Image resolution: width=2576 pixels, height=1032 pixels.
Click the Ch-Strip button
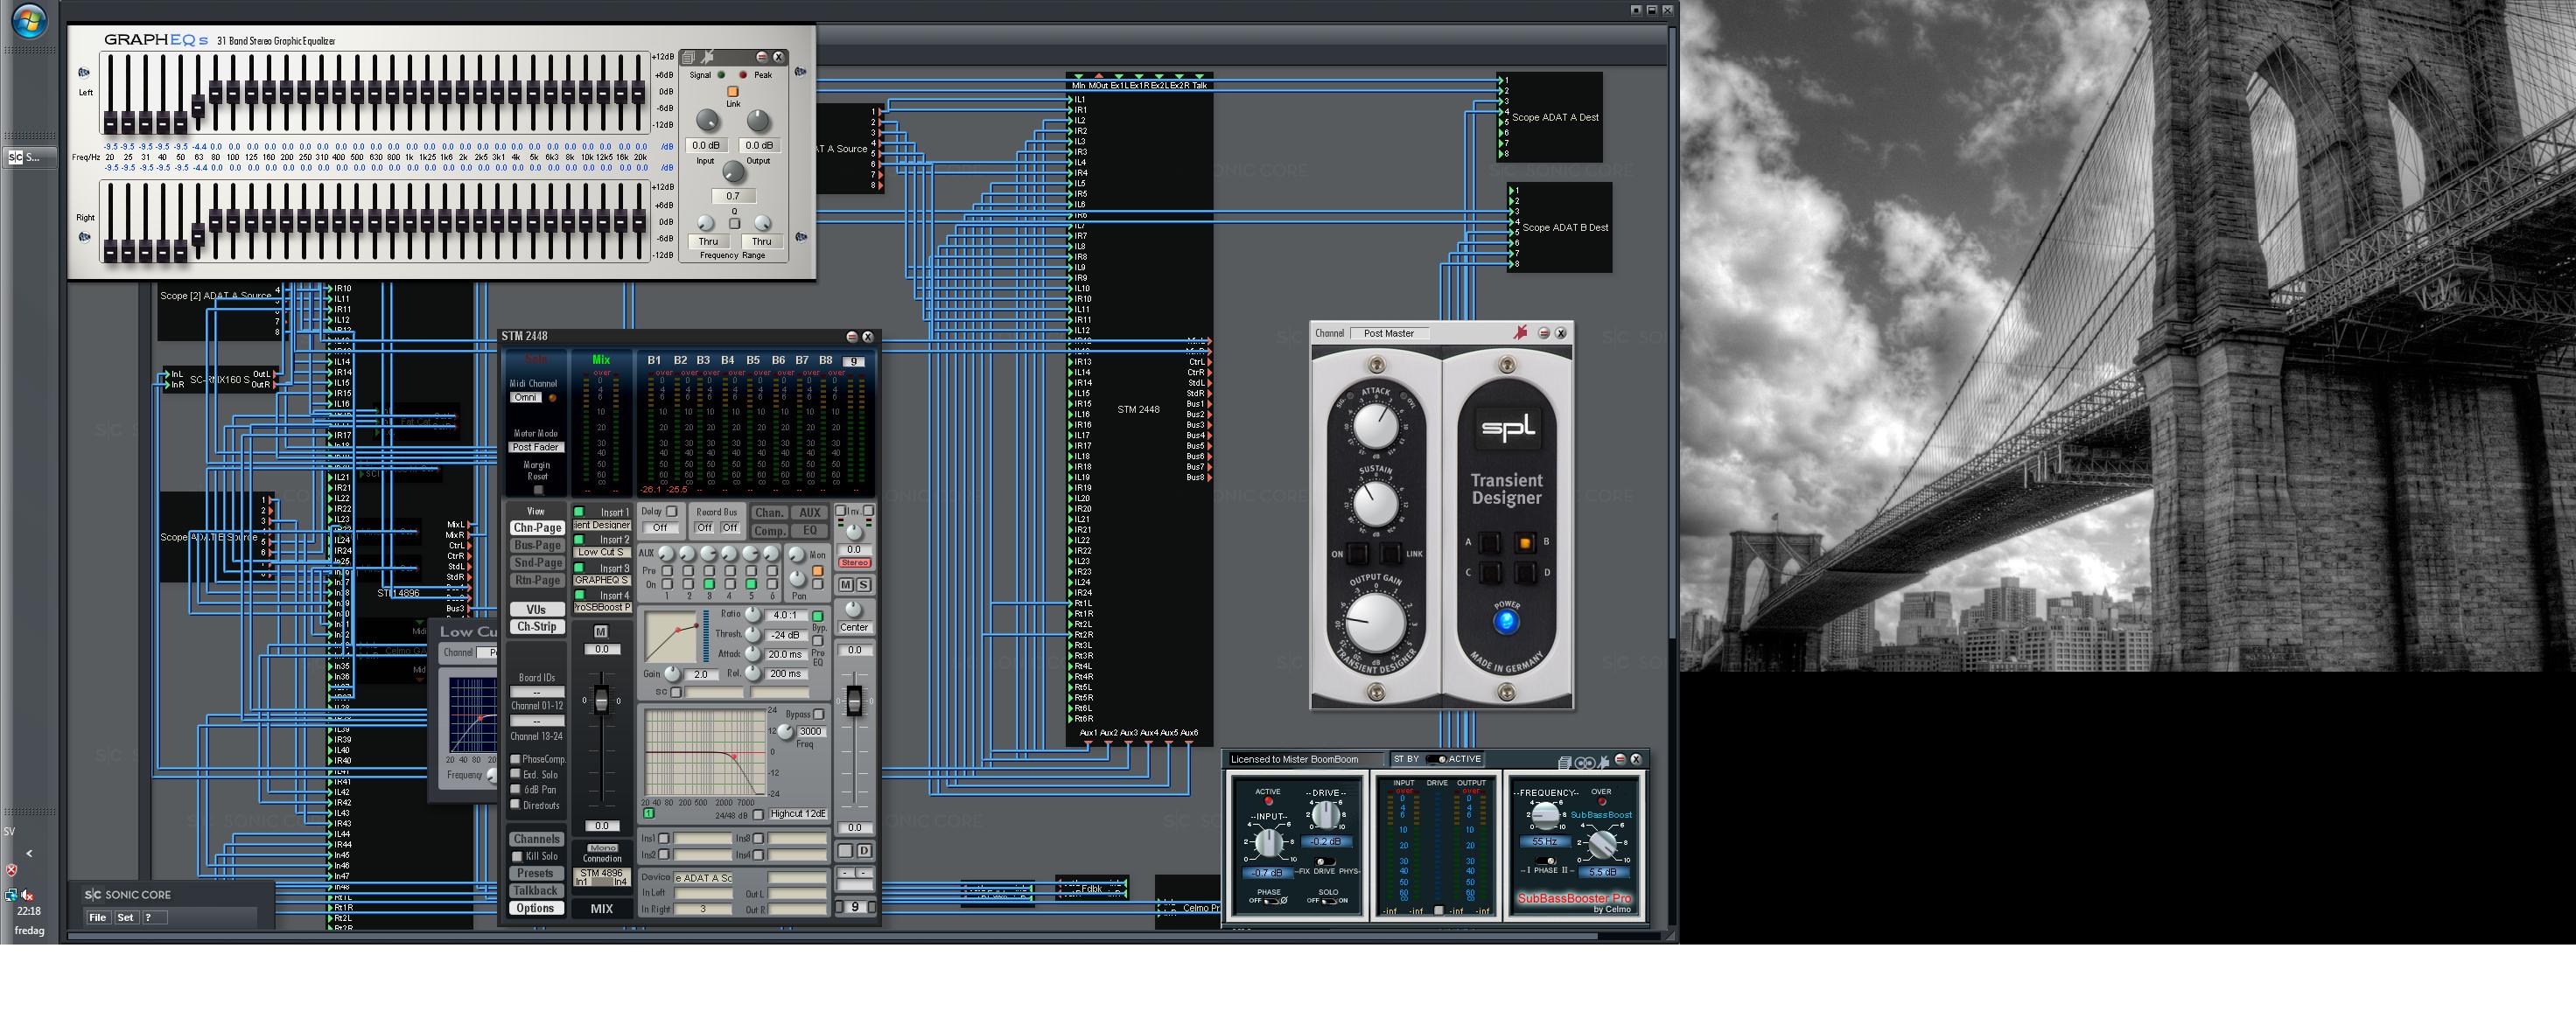[537, 627]
